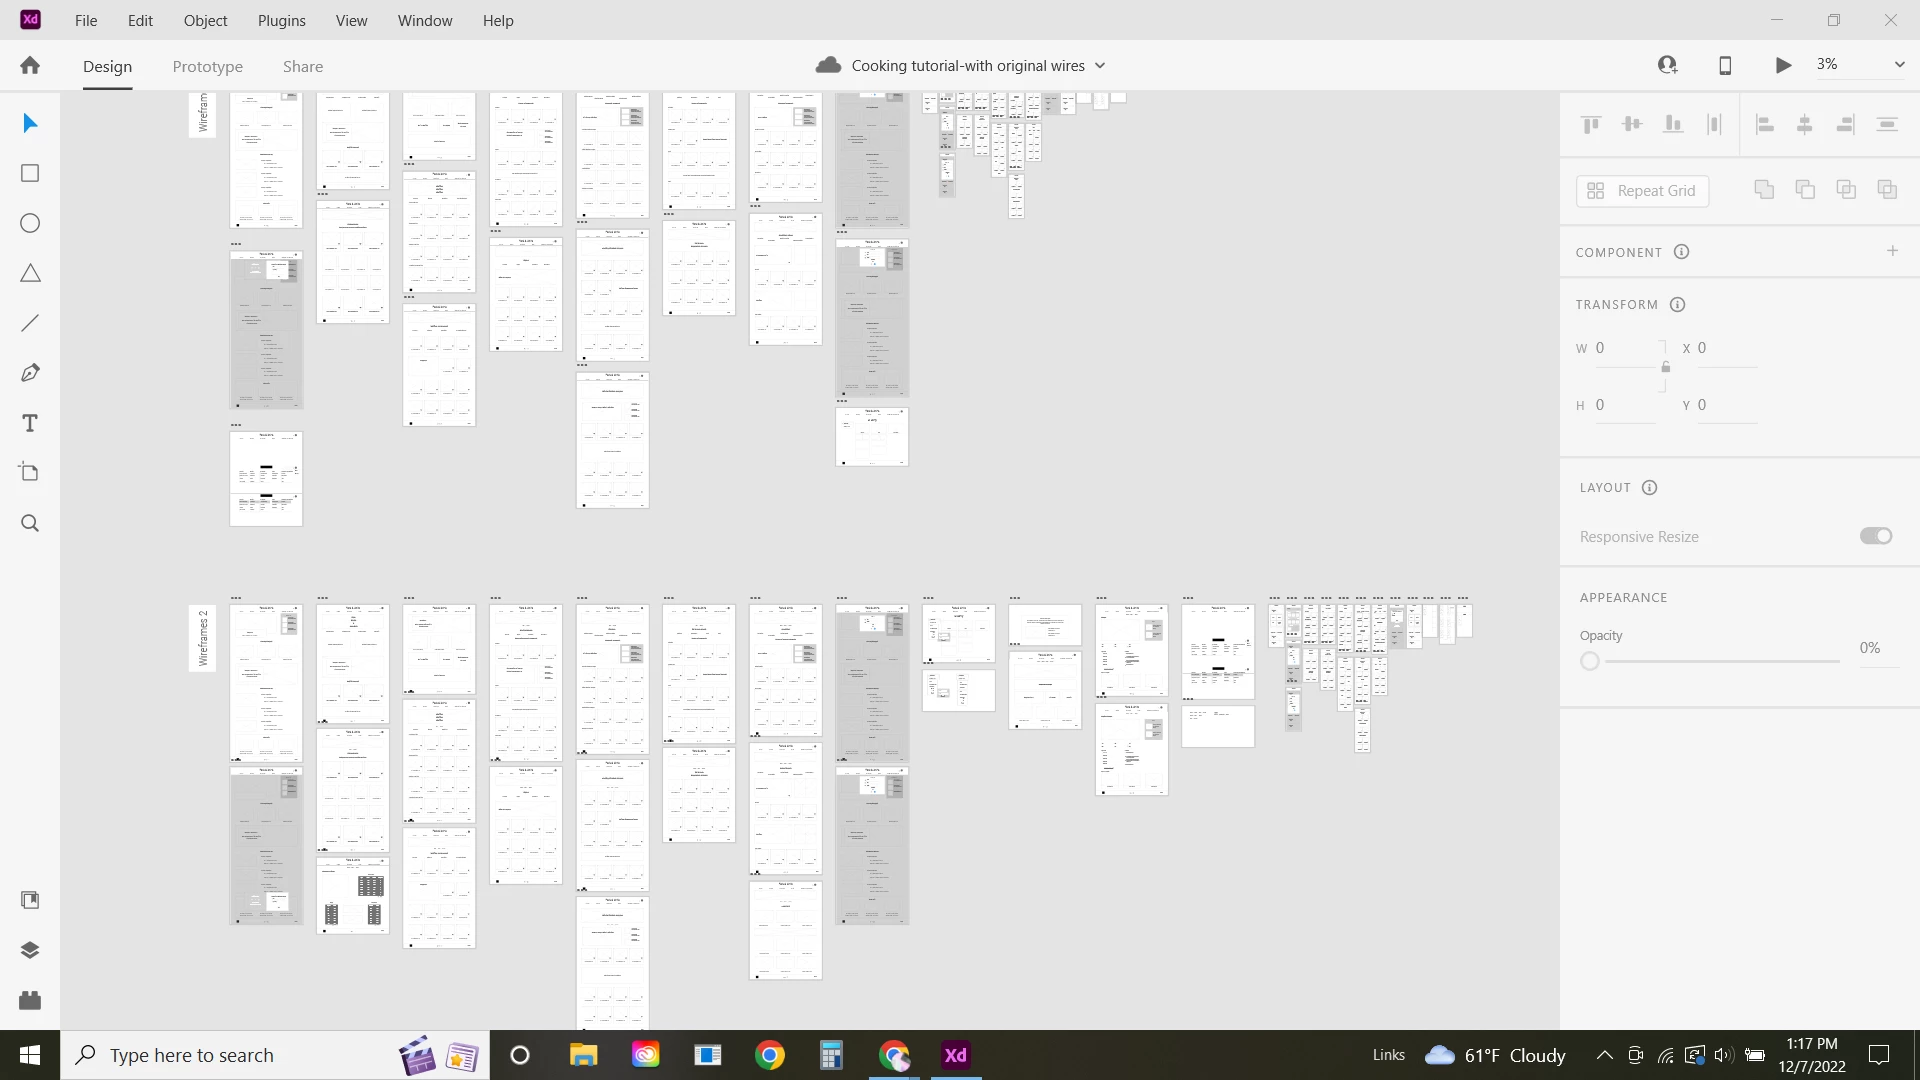The width and height of the screenshot is (1920, 1080).
Task: Open the Layers panel
Action: pos(30,950)
